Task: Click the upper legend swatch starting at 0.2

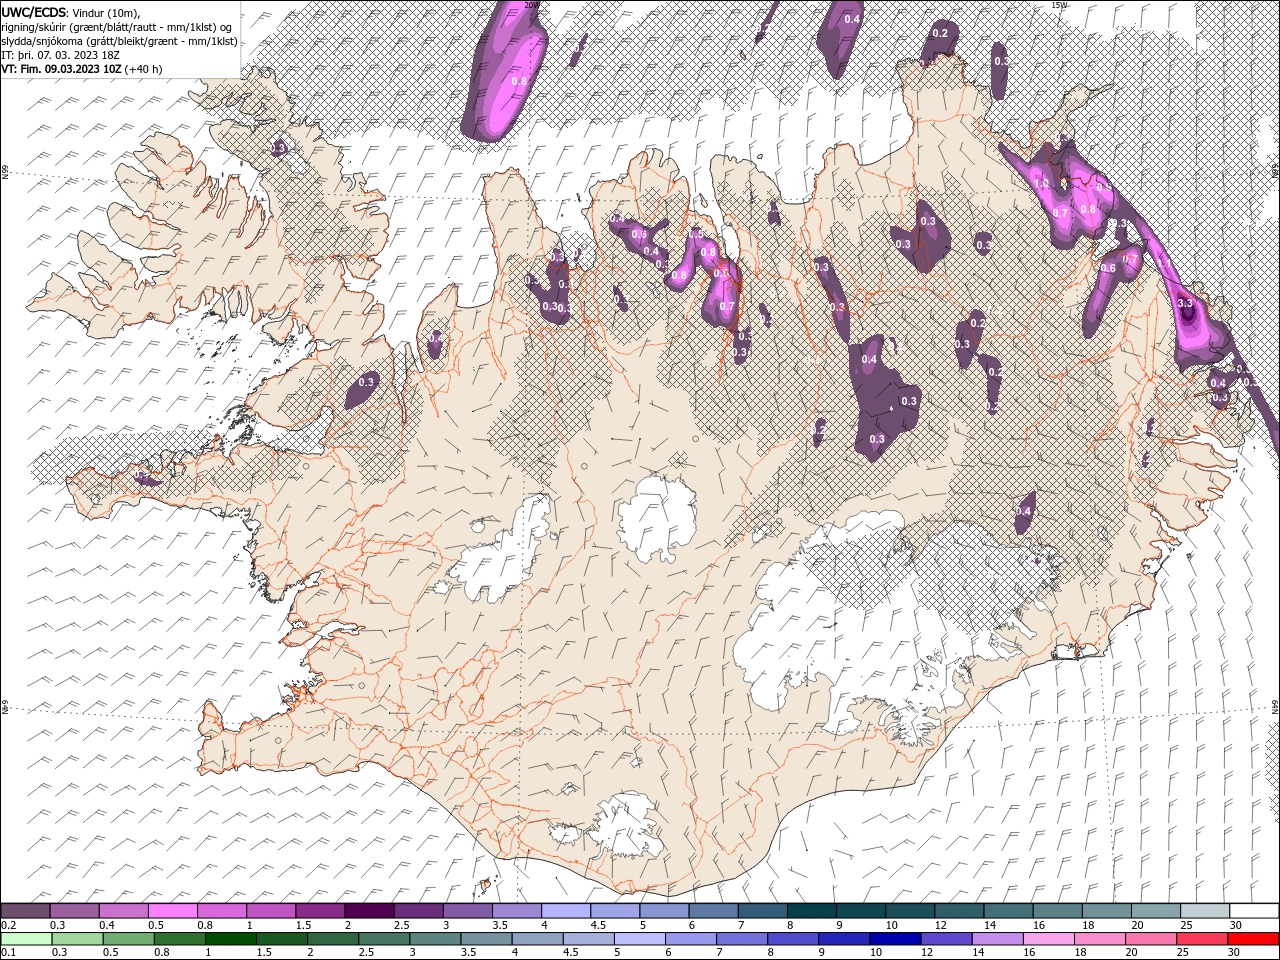Action: (25, 911)
